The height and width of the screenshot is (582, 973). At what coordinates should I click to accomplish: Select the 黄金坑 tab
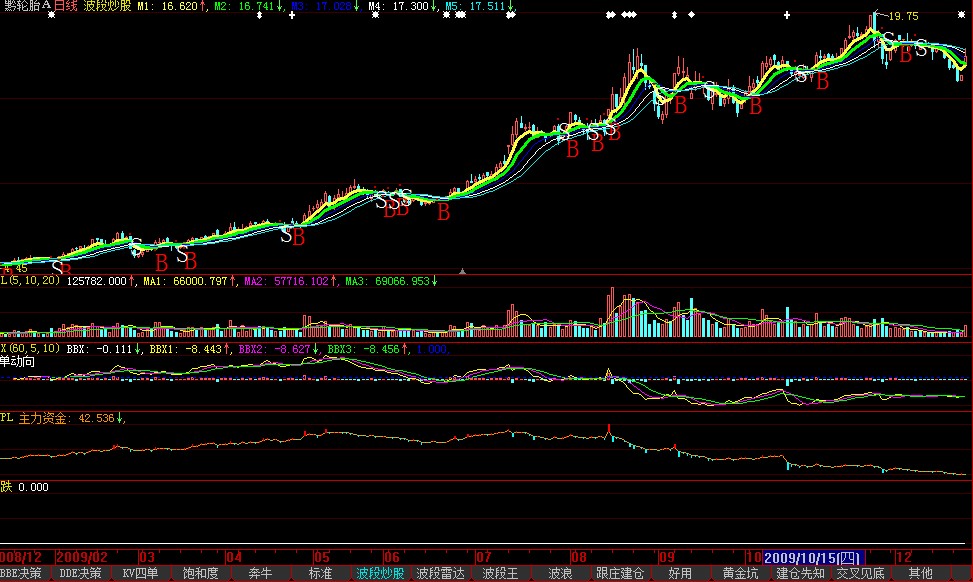(740, 574)
